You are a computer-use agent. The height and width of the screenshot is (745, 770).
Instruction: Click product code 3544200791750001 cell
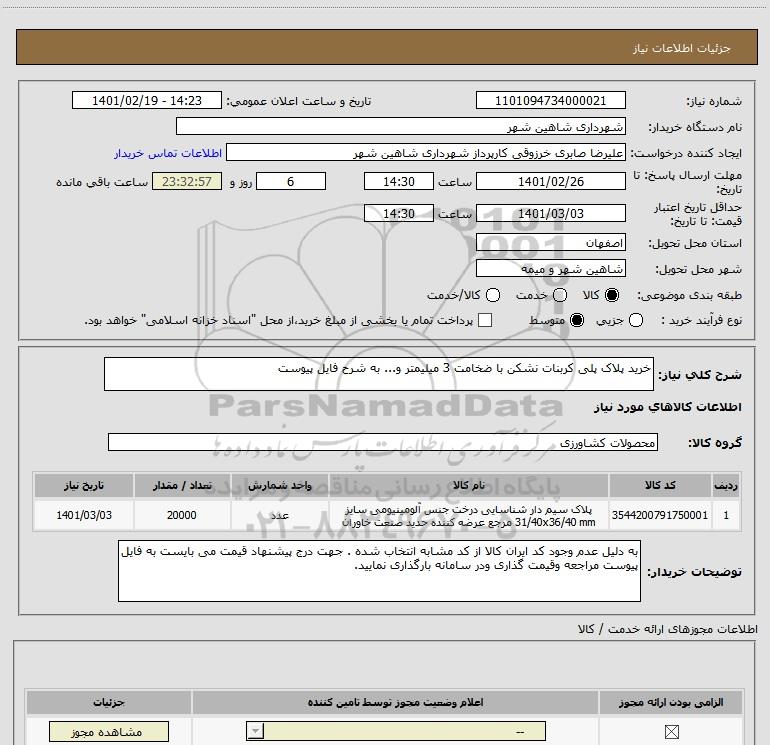click(660, 515)
